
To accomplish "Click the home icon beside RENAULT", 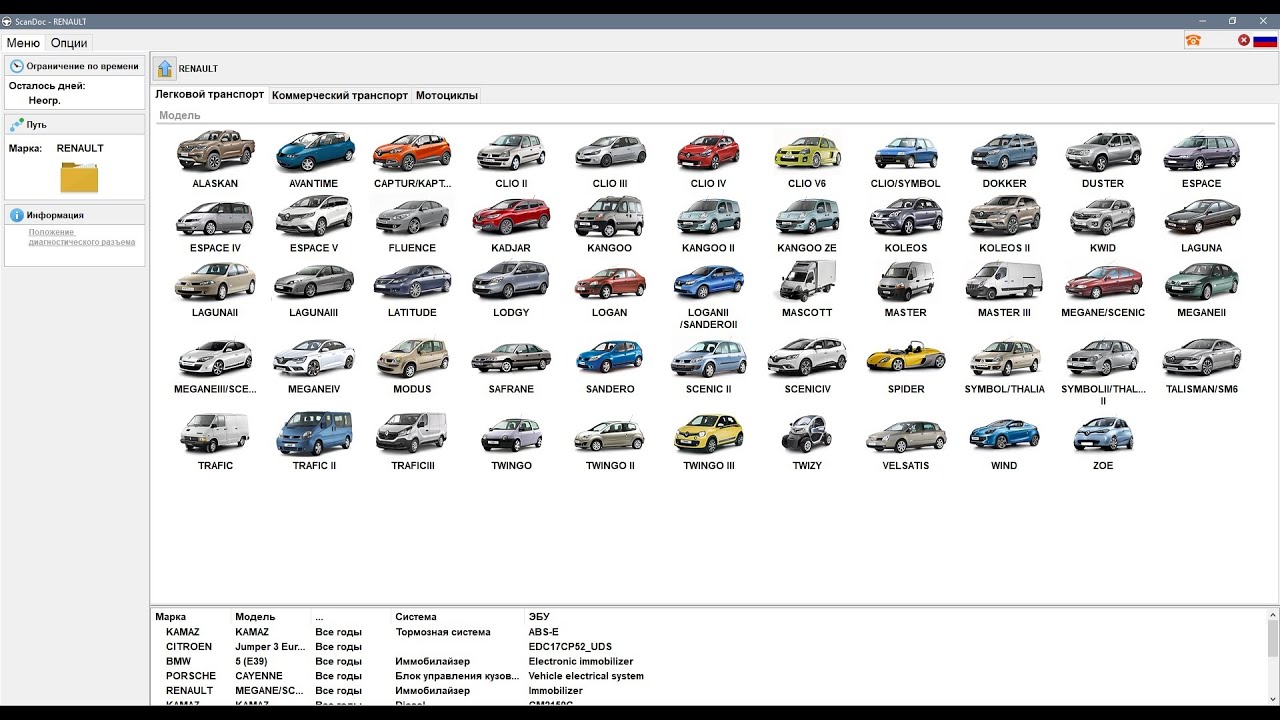I will (165, 68).
